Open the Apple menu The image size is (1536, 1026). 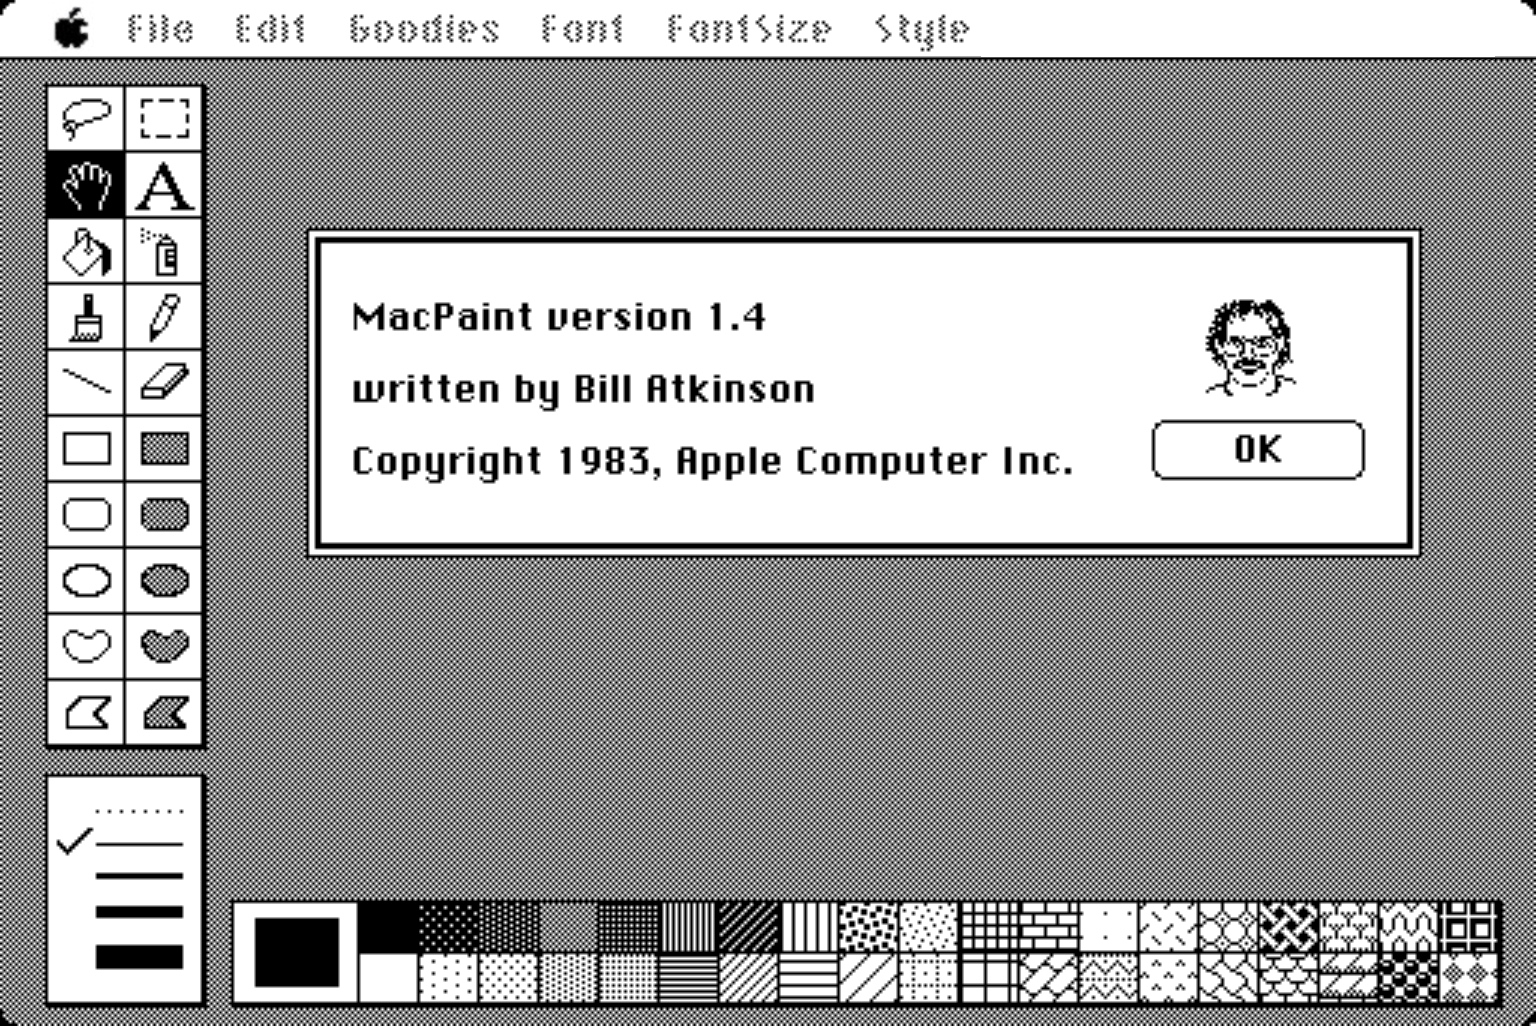[x=72, y=28]
